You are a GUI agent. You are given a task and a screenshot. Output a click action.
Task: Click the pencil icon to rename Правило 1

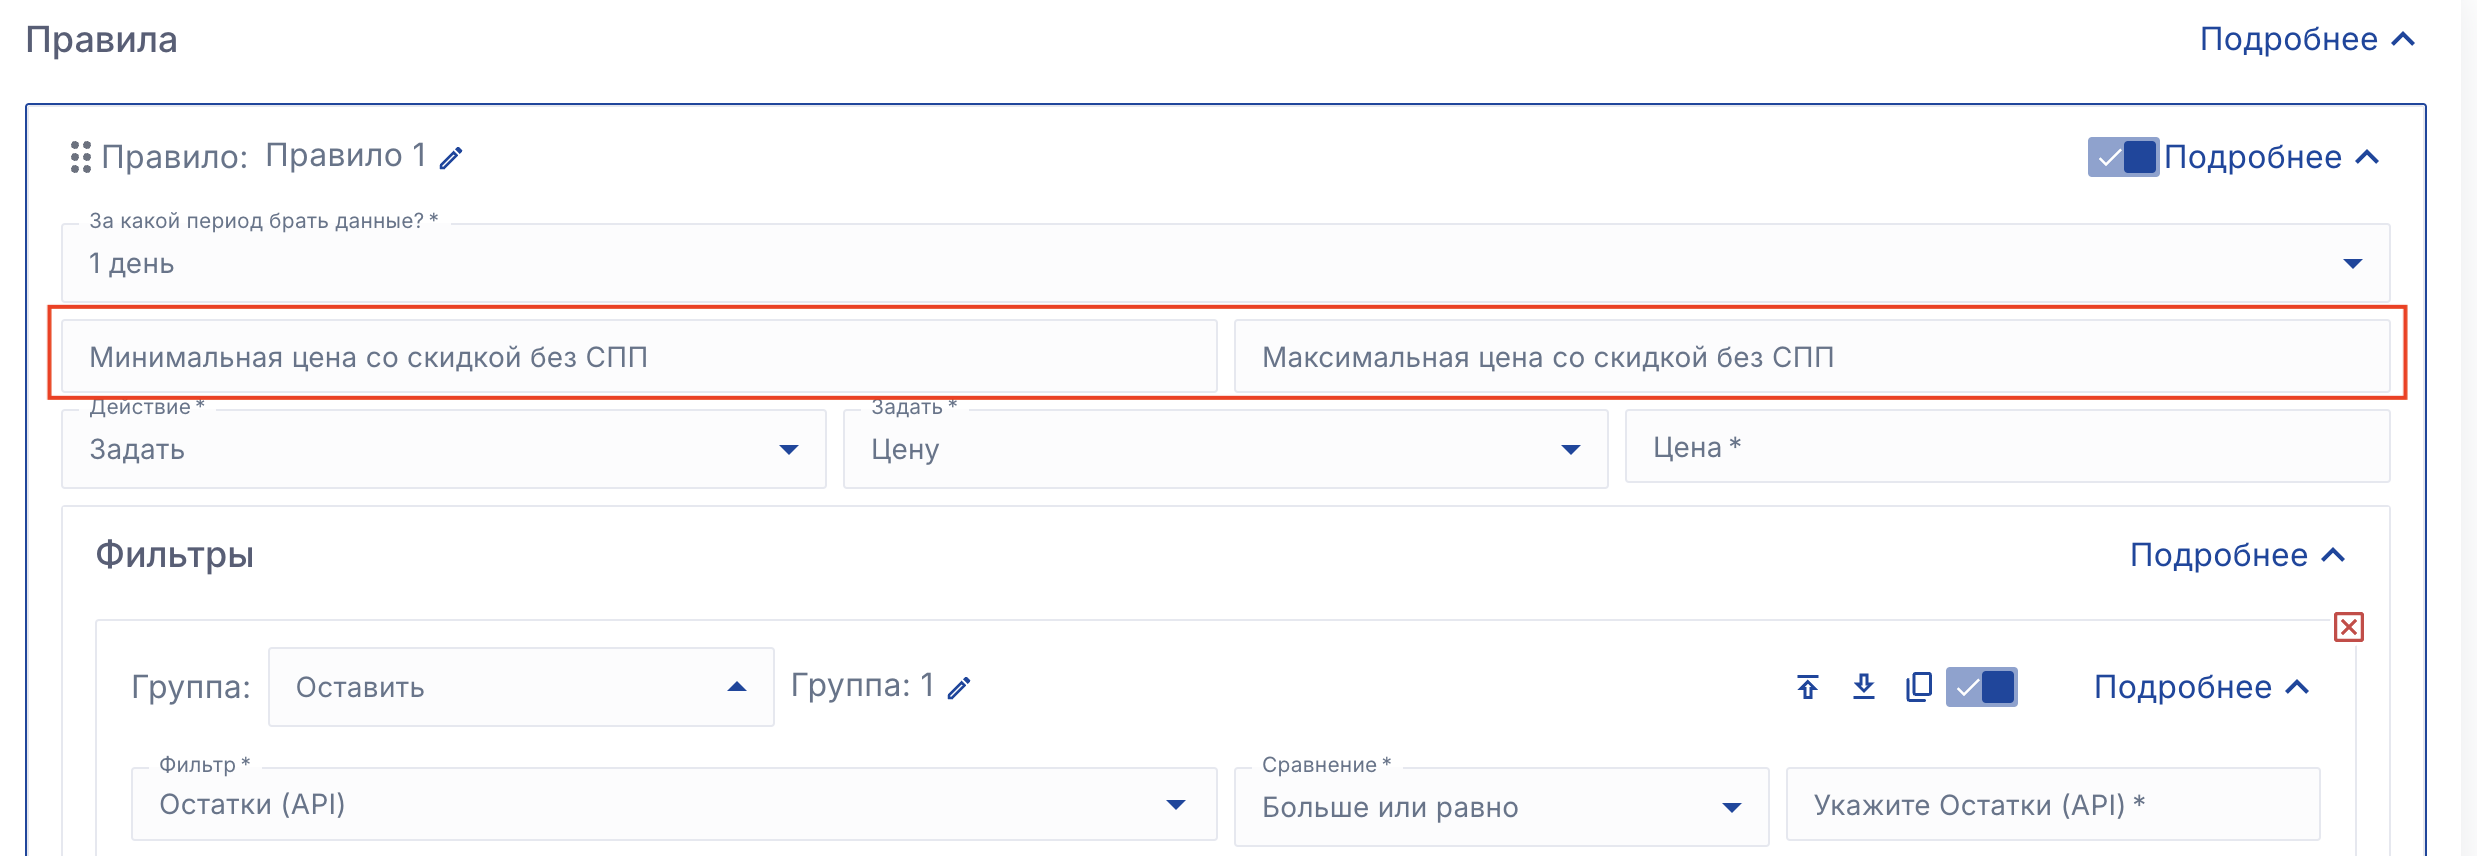pos(452,158)
